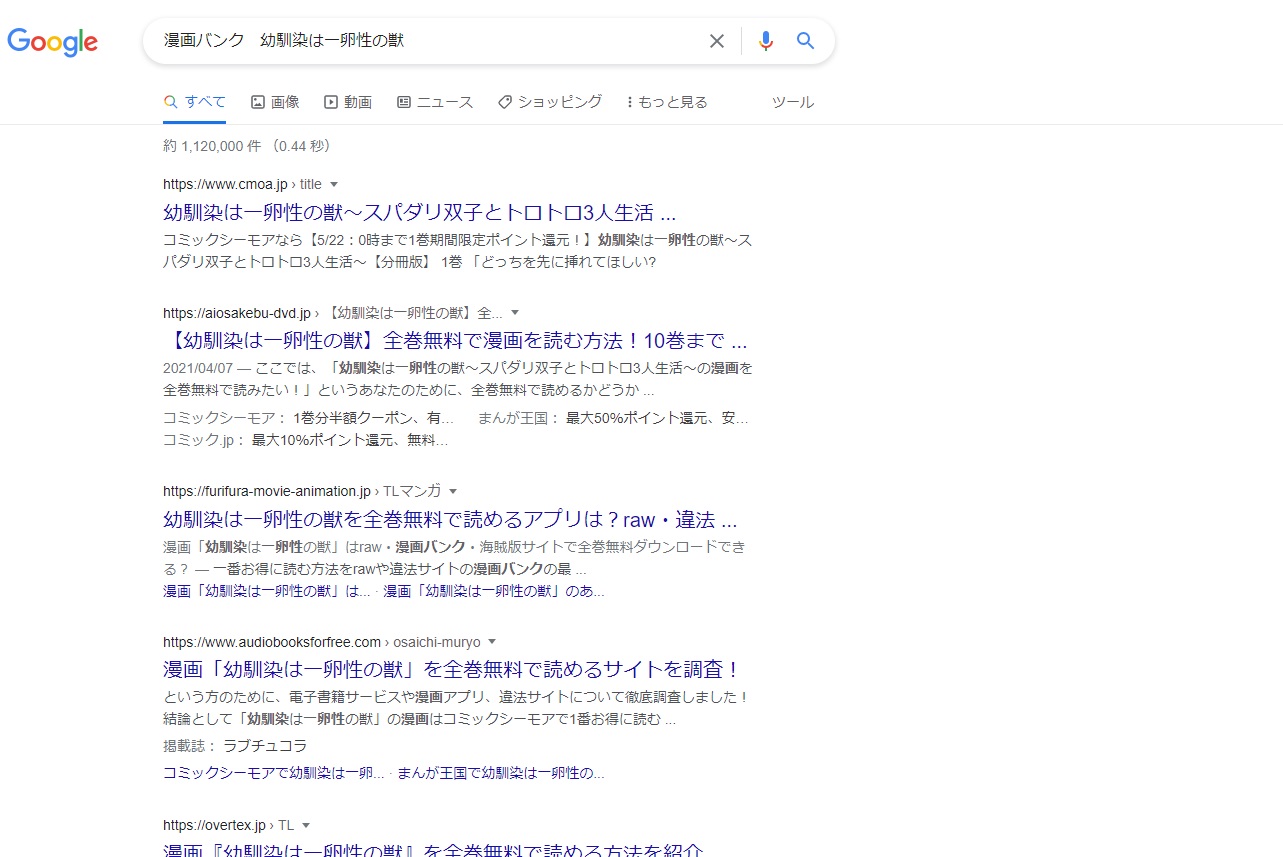This screenshot has height=857, width=1283.
Task: Open the overtex.jp result title link
Action: 433,851
